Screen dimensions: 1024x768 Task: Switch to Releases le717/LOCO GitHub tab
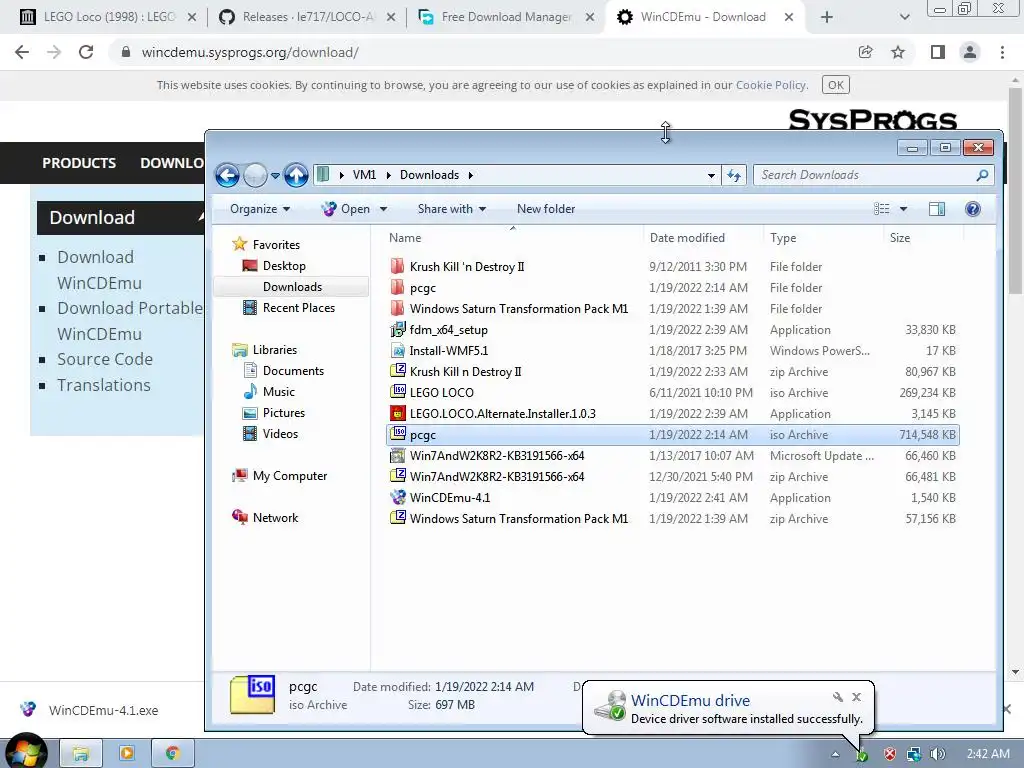coord(307,17)
